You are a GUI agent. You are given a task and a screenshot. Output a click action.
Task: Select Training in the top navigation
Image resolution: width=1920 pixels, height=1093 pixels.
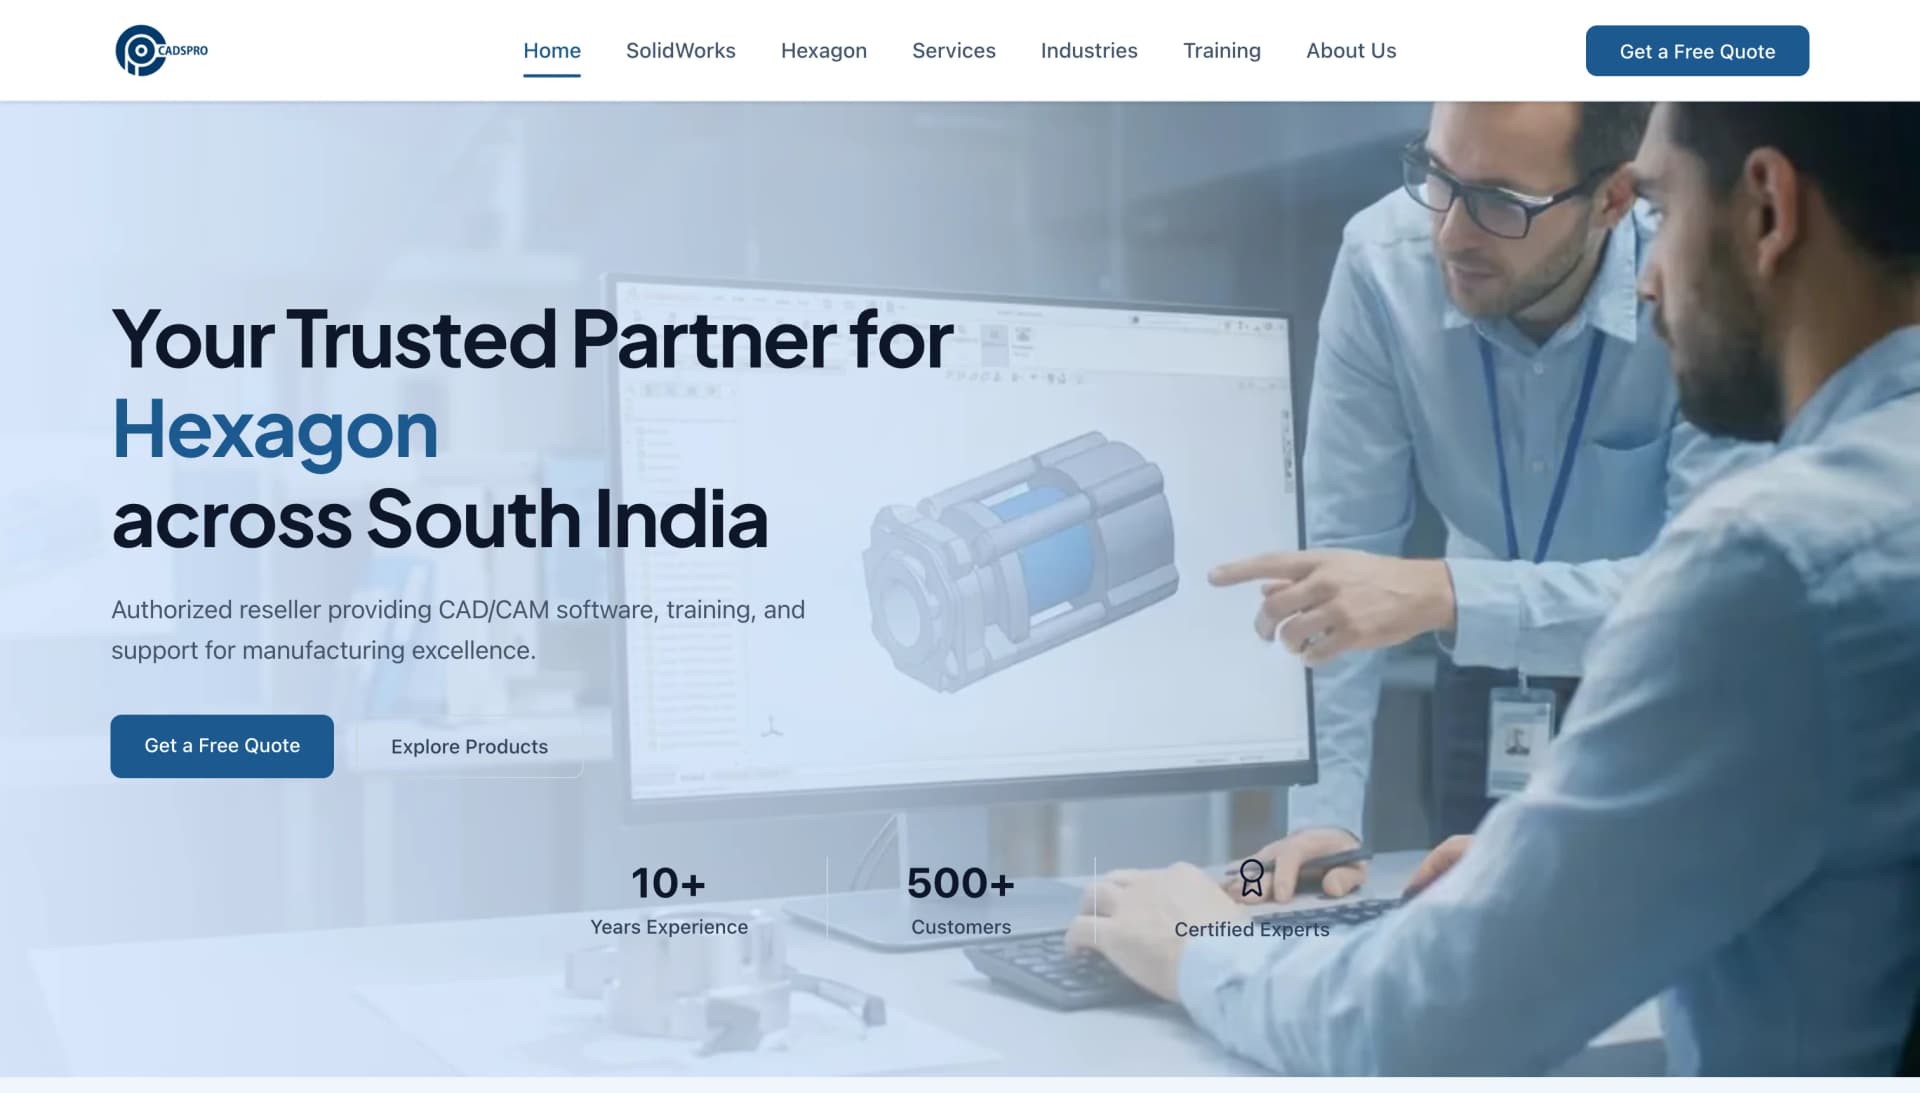point(1222,50)
